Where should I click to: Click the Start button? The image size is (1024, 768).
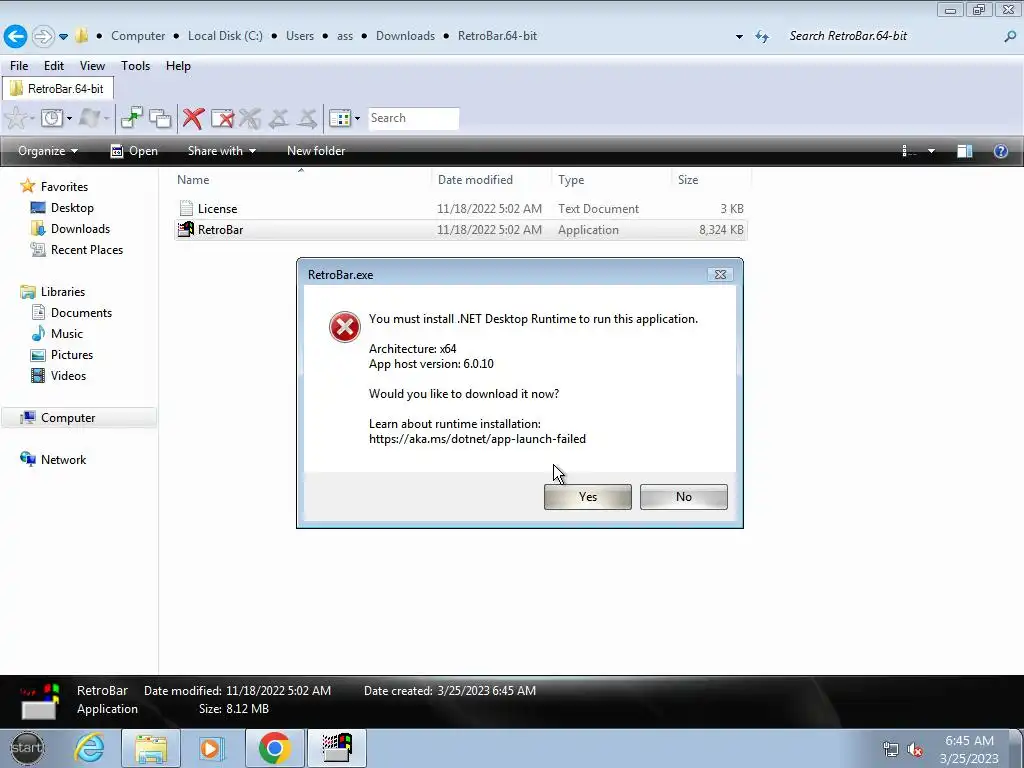(x=27, y=748)
